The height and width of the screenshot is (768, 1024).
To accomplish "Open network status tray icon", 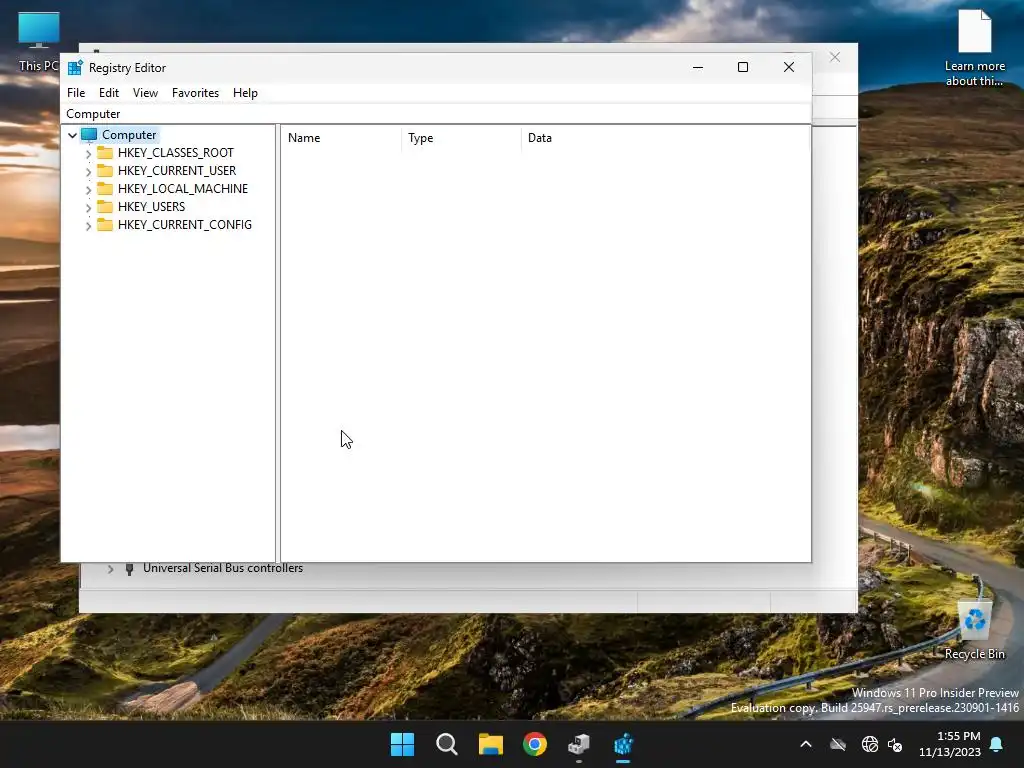I will click(x=870, y=744).
